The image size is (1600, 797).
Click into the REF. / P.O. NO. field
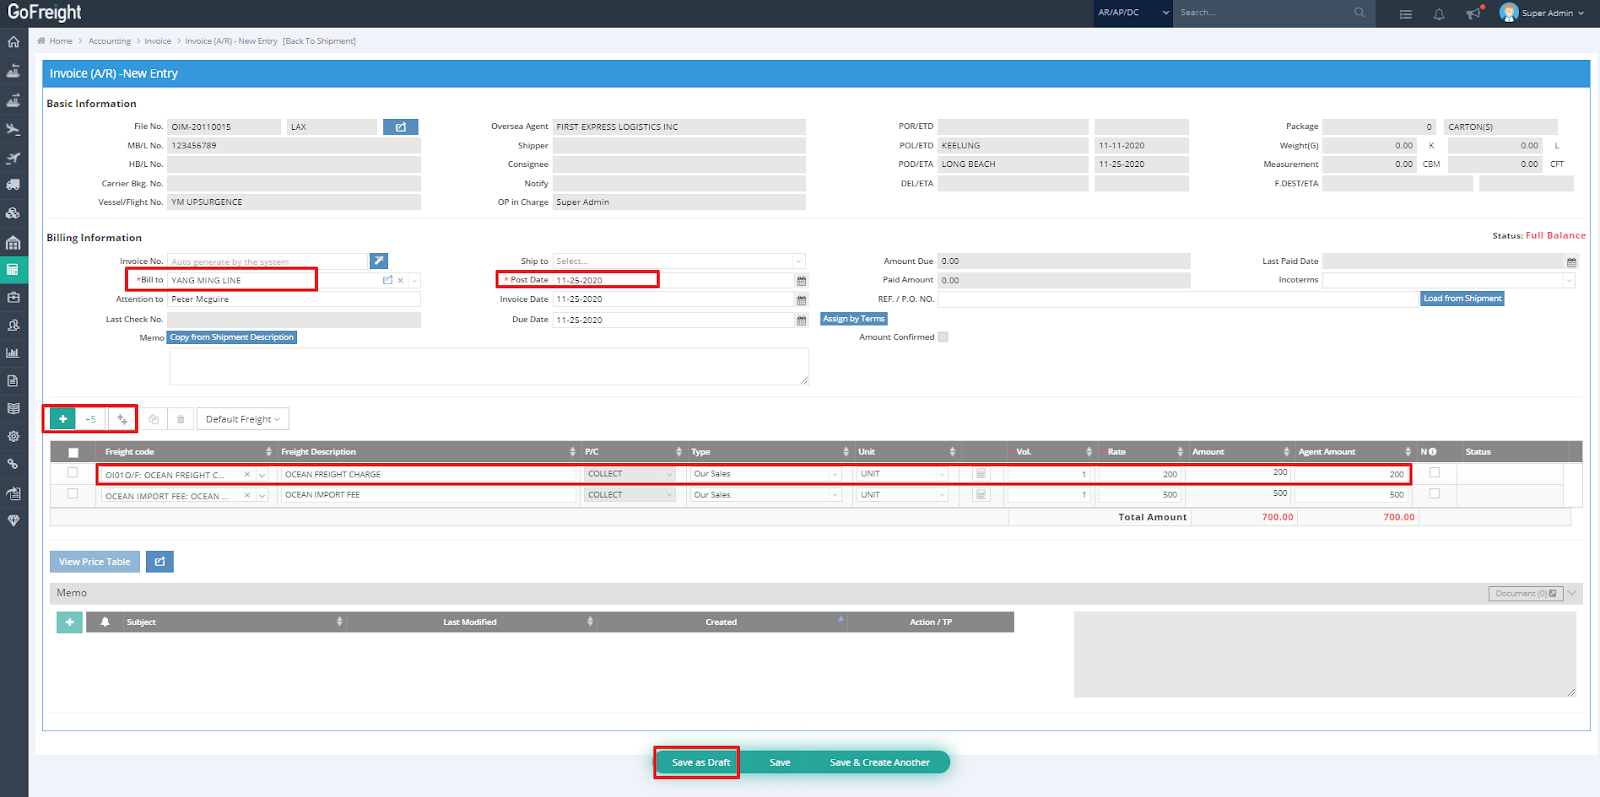pos(1177,300)
